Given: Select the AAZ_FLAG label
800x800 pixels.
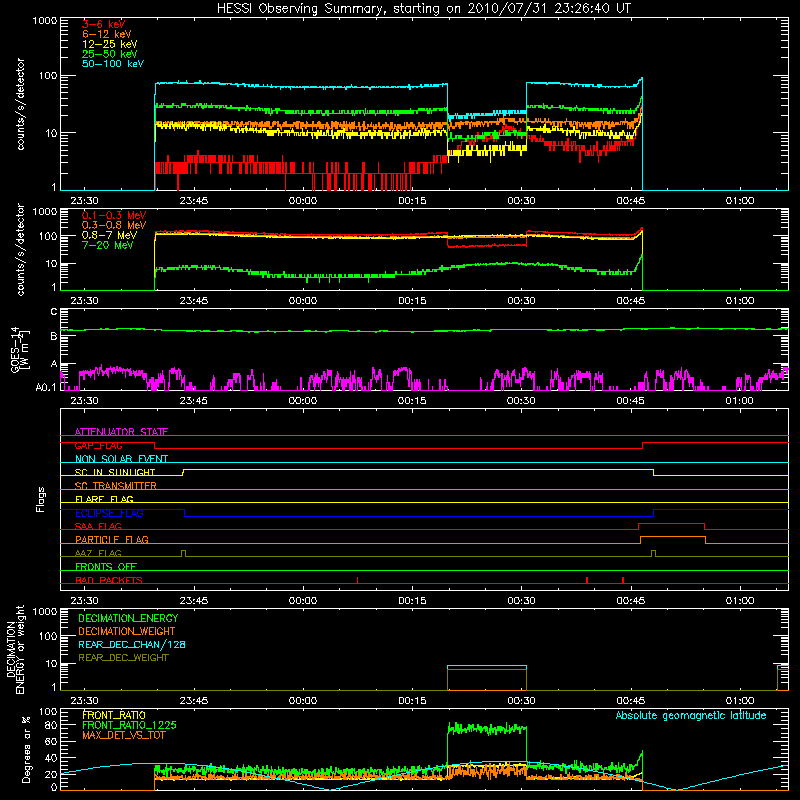Looking at the screenshot, I should (x=98, y=553).
